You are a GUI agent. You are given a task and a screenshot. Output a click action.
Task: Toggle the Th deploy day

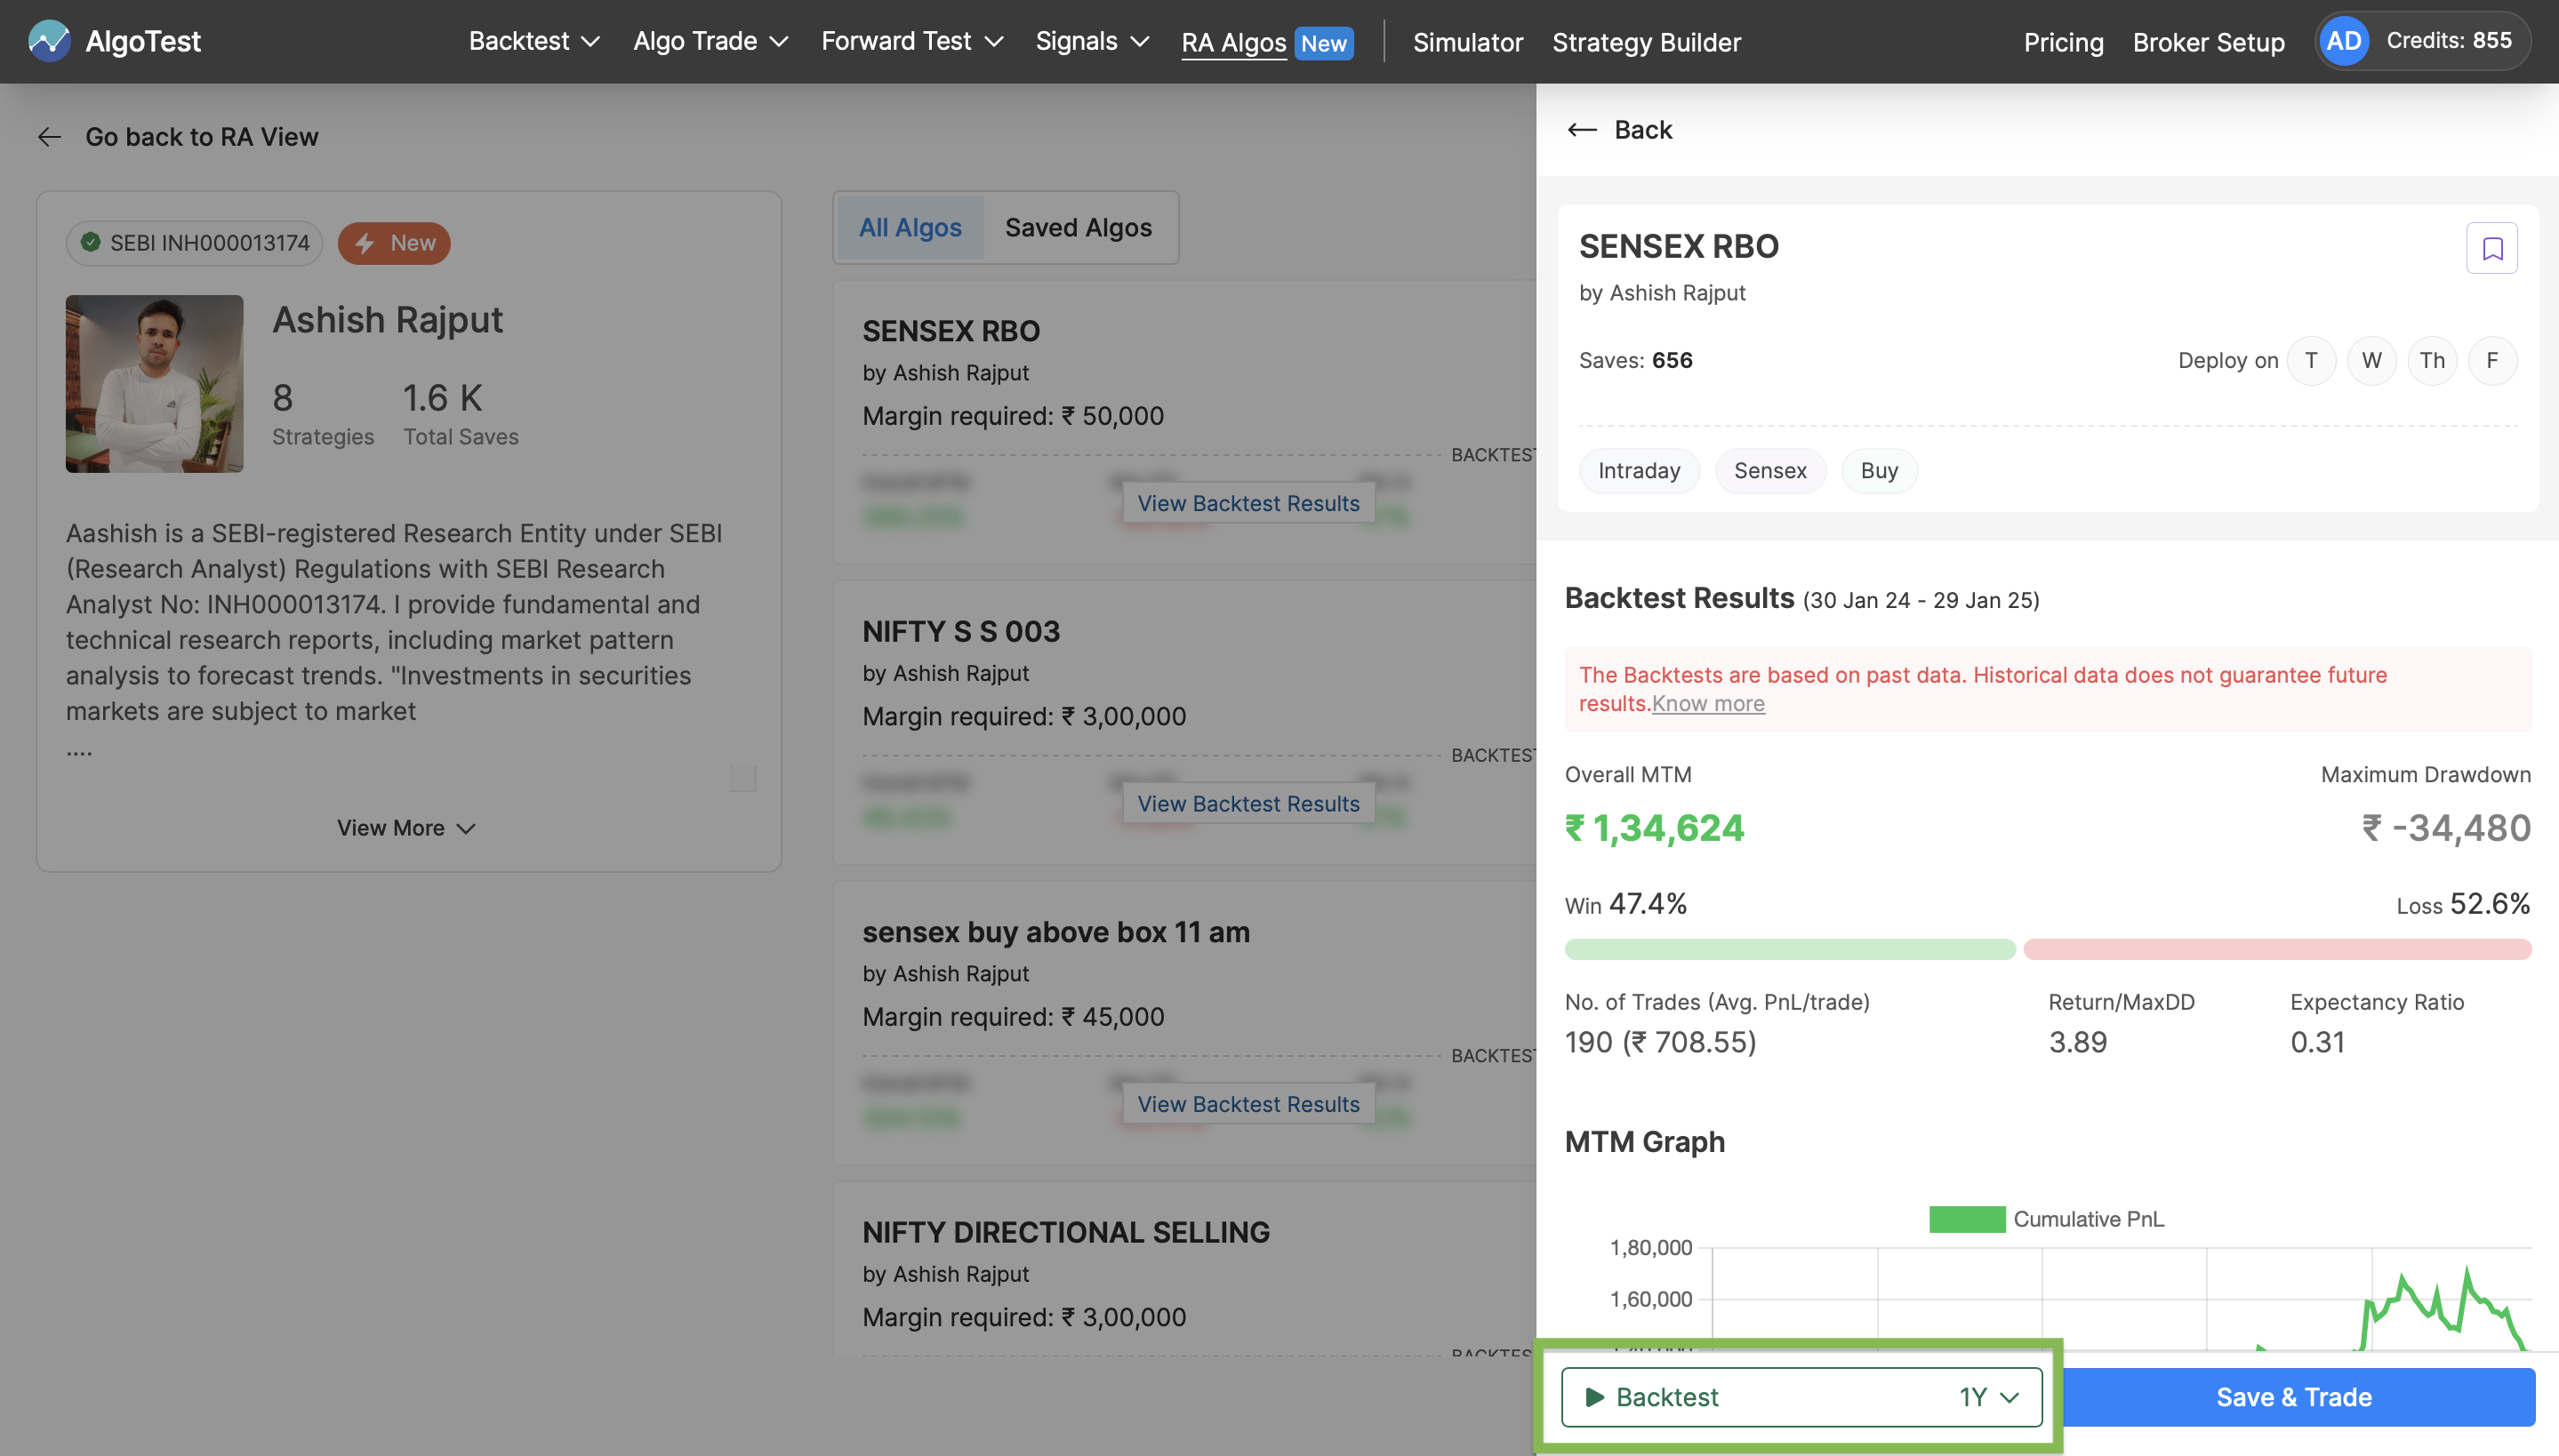point(2432,360)
